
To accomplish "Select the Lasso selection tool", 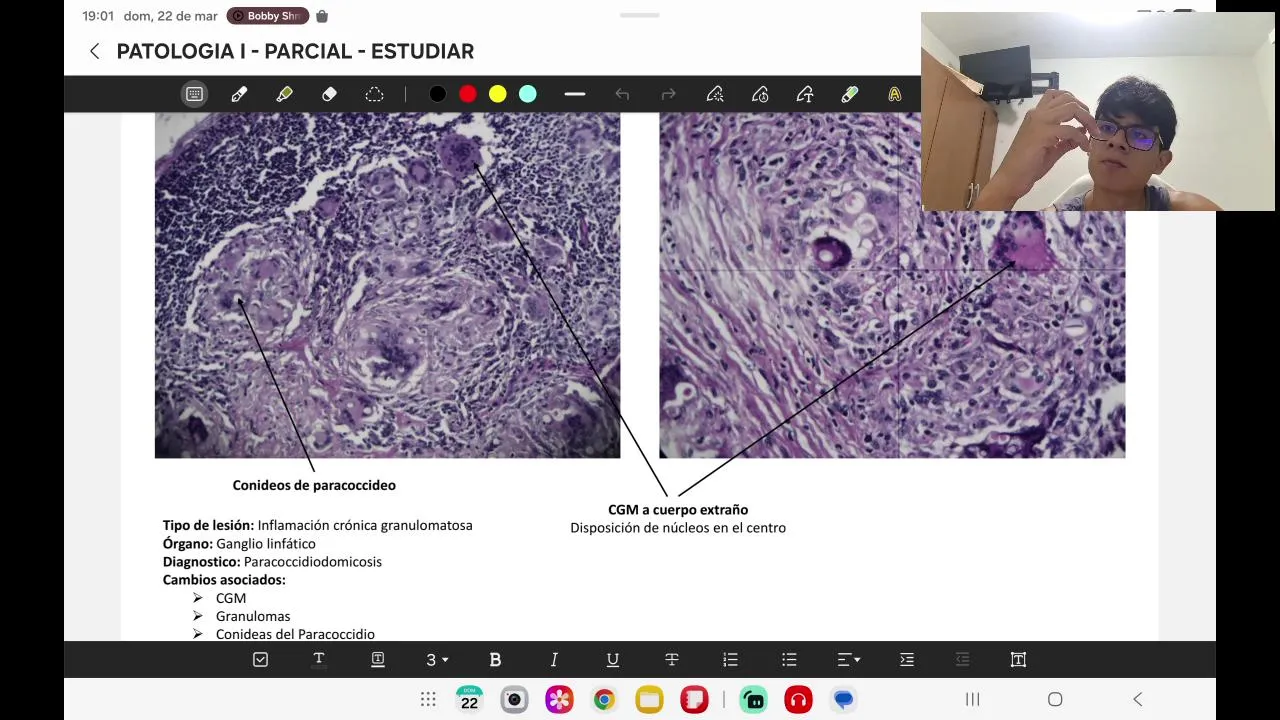I will pos(374,94).
